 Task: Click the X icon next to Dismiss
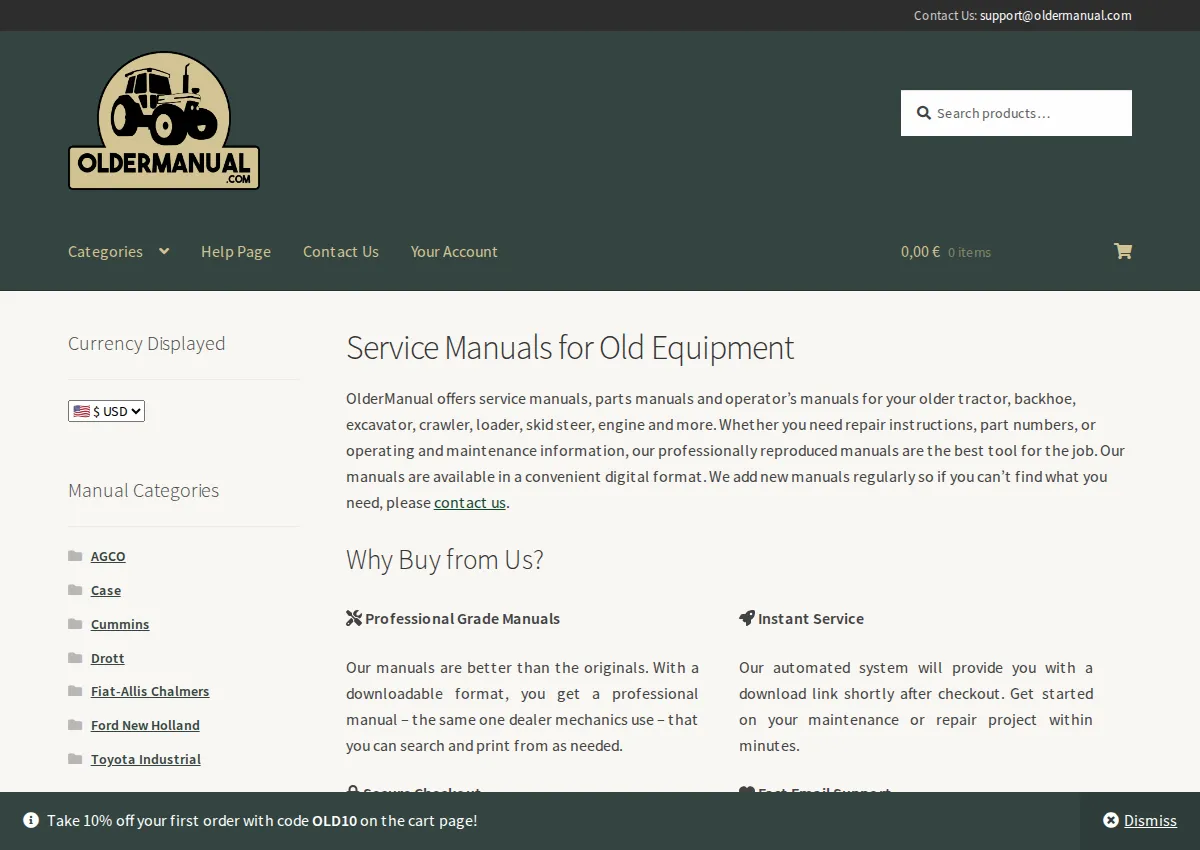pos(1111,820)
